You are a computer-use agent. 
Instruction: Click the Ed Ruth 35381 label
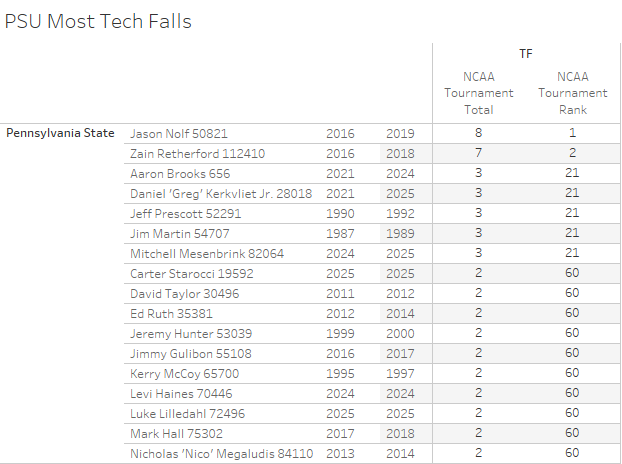171,313
